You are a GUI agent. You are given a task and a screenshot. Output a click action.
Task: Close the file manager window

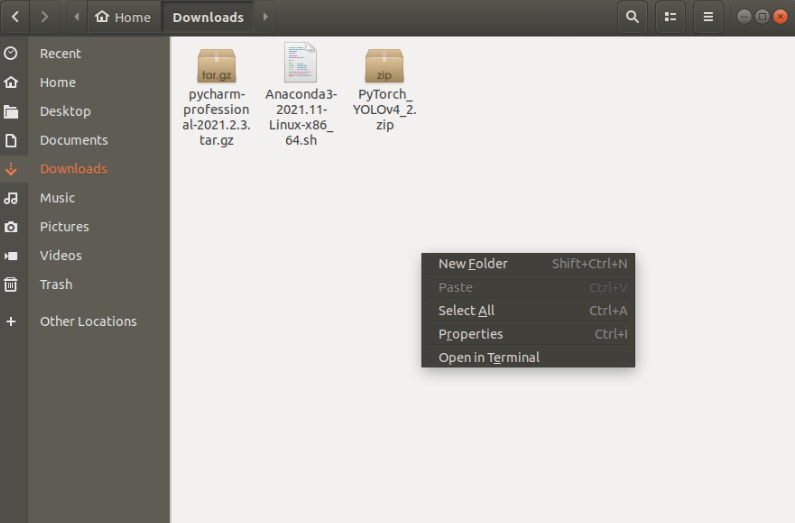780,17
